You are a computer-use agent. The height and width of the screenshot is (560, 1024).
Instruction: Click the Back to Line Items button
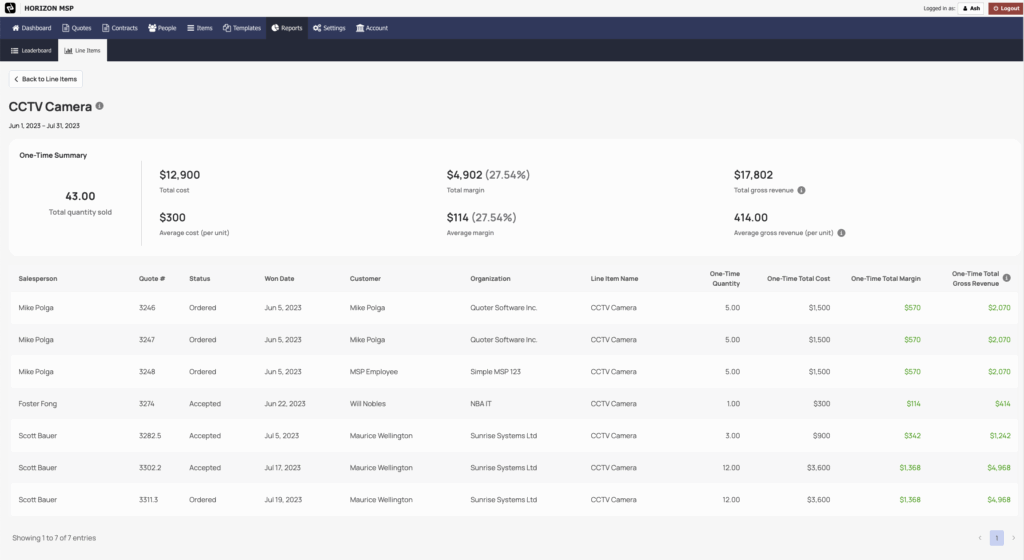[x=46, y=79]
